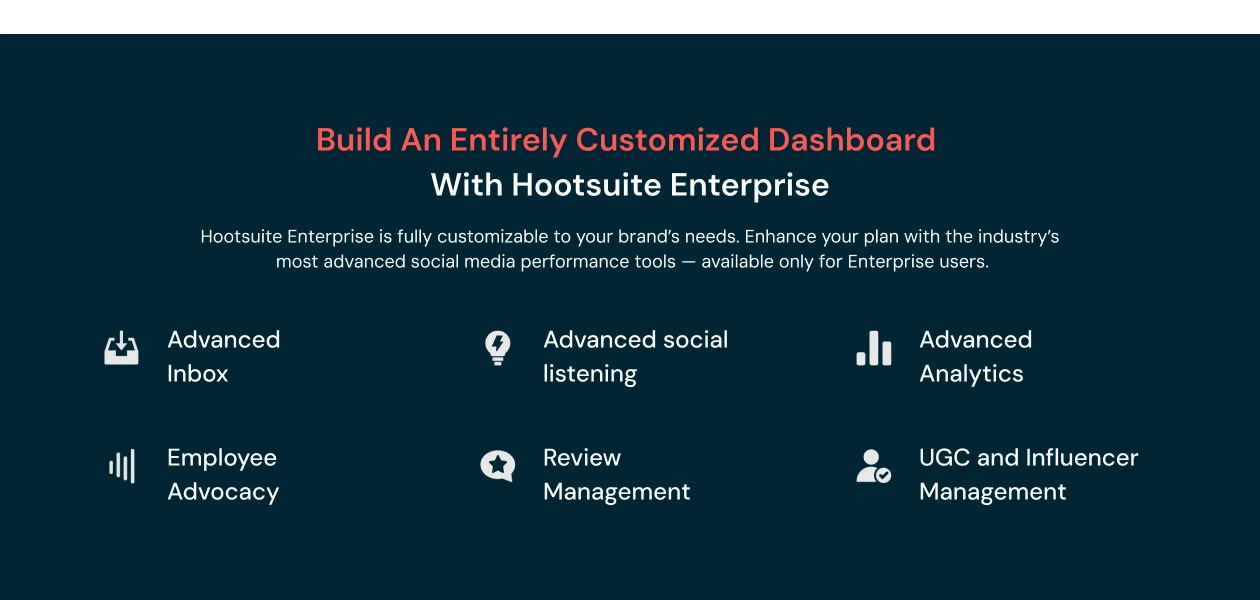The image size is (1260, 600).
Task: Click the Review Management star bubble icon
Action: pos(497,466)
